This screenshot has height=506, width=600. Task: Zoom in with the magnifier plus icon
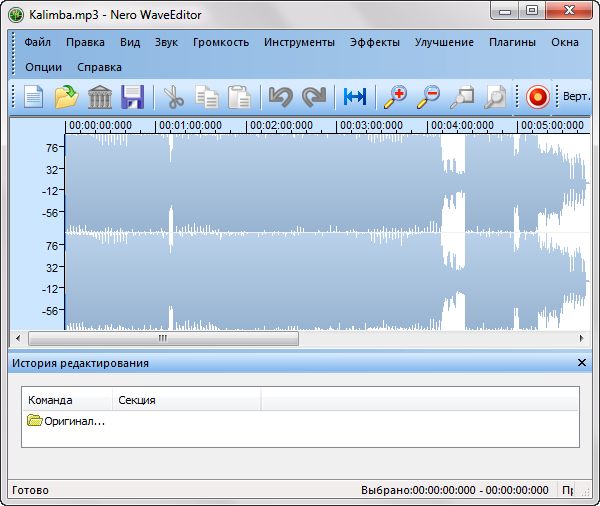[396, 97]
